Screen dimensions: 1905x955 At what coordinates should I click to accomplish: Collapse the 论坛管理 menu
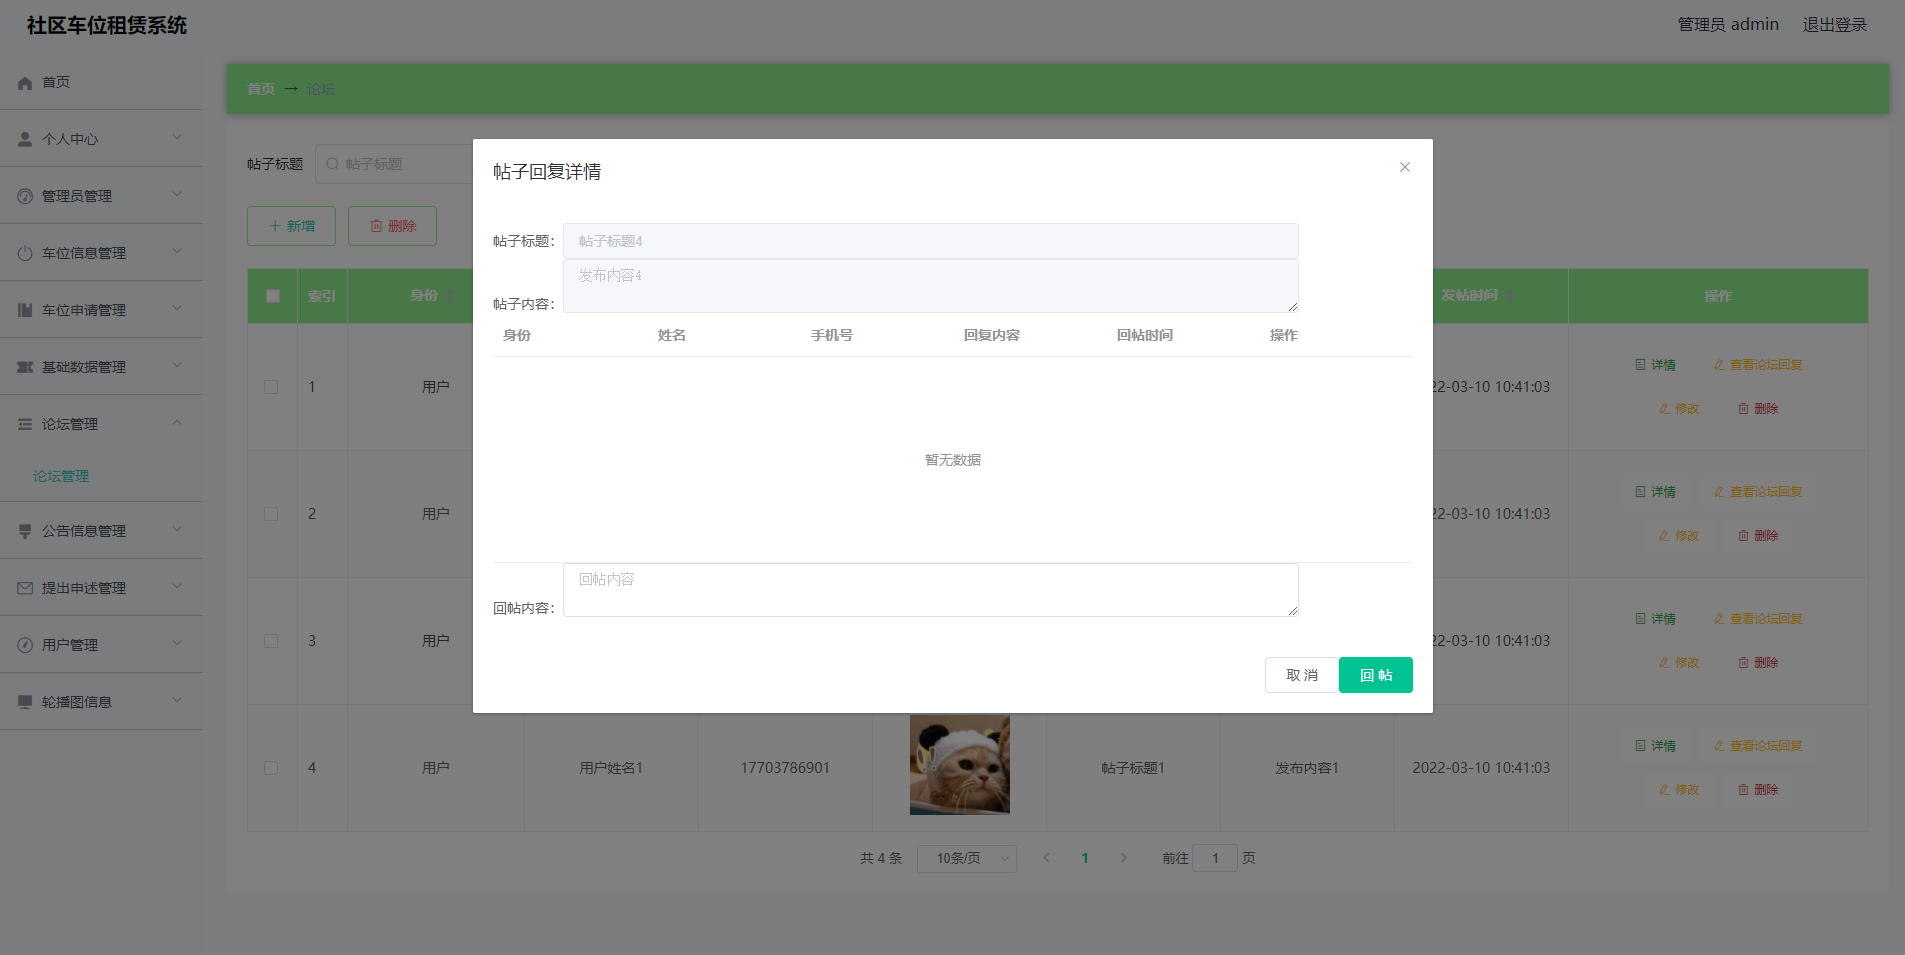pos(177,423)
